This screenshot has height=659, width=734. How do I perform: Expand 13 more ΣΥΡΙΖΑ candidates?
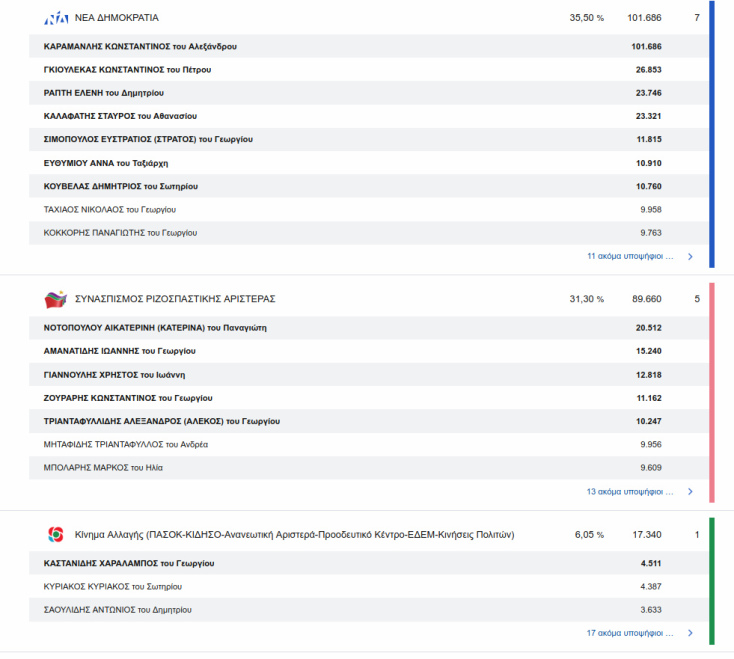[630, 492]
